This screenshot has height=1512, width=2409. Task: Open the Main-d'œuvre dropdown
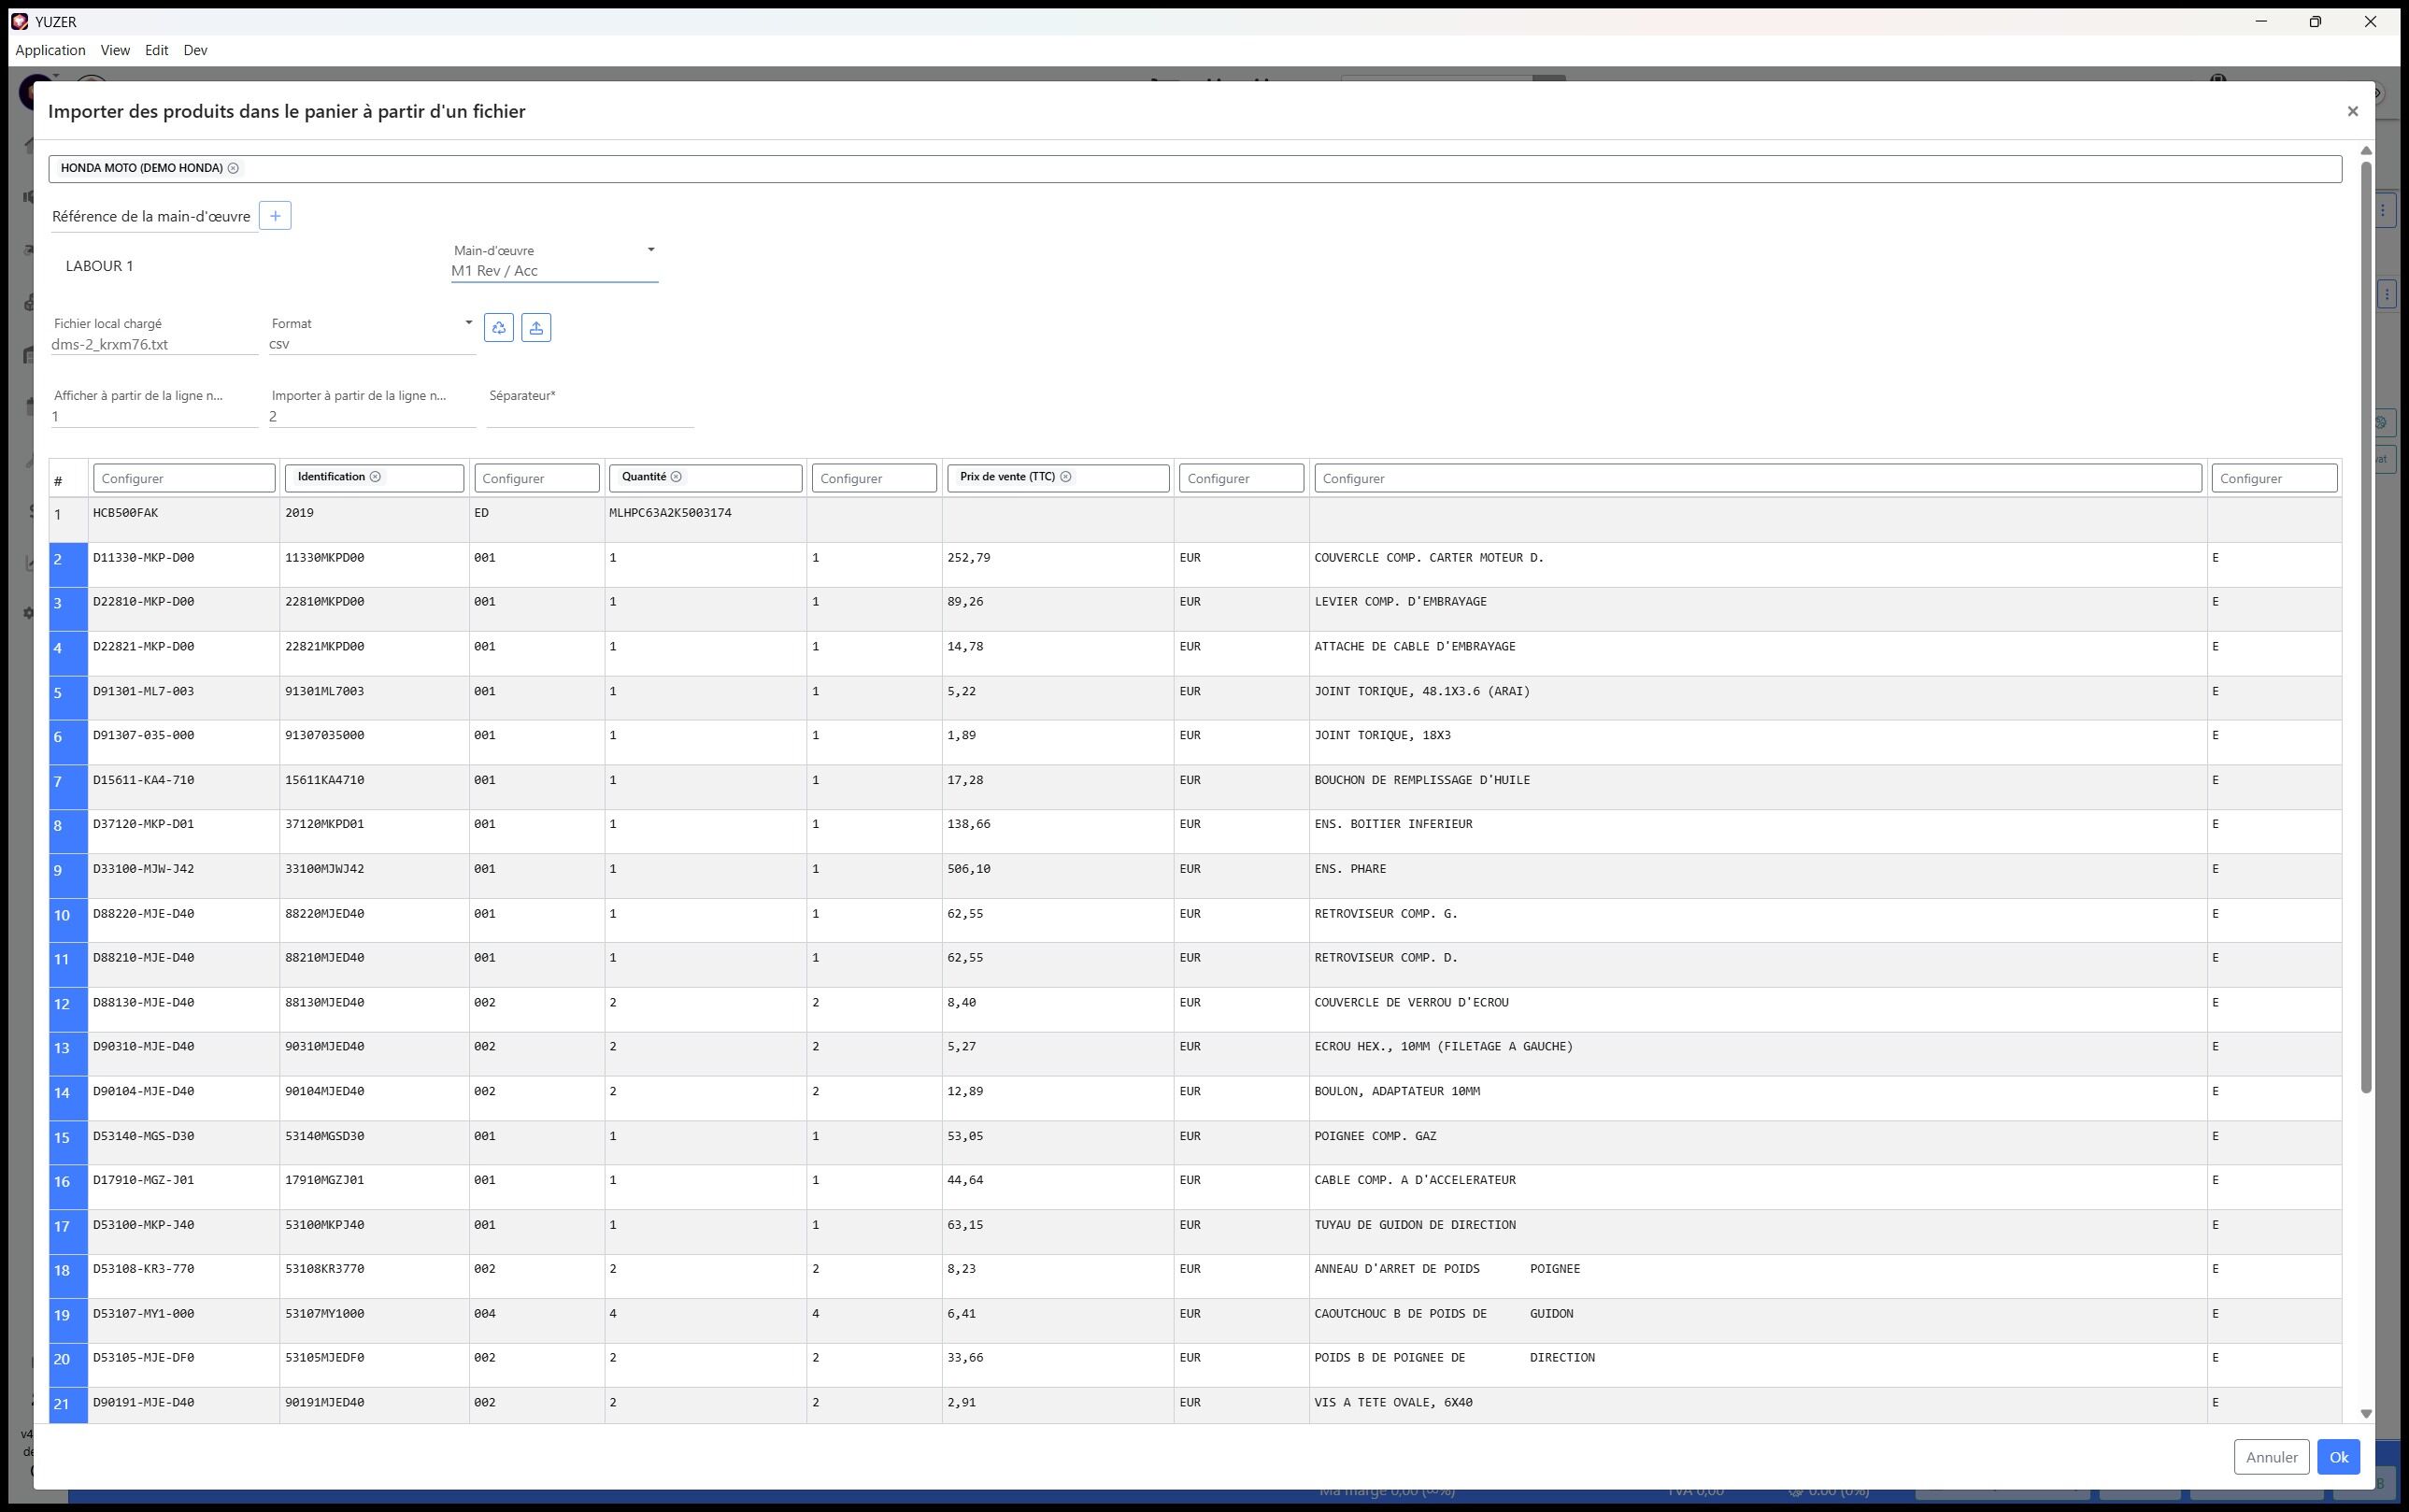[651, 250]
